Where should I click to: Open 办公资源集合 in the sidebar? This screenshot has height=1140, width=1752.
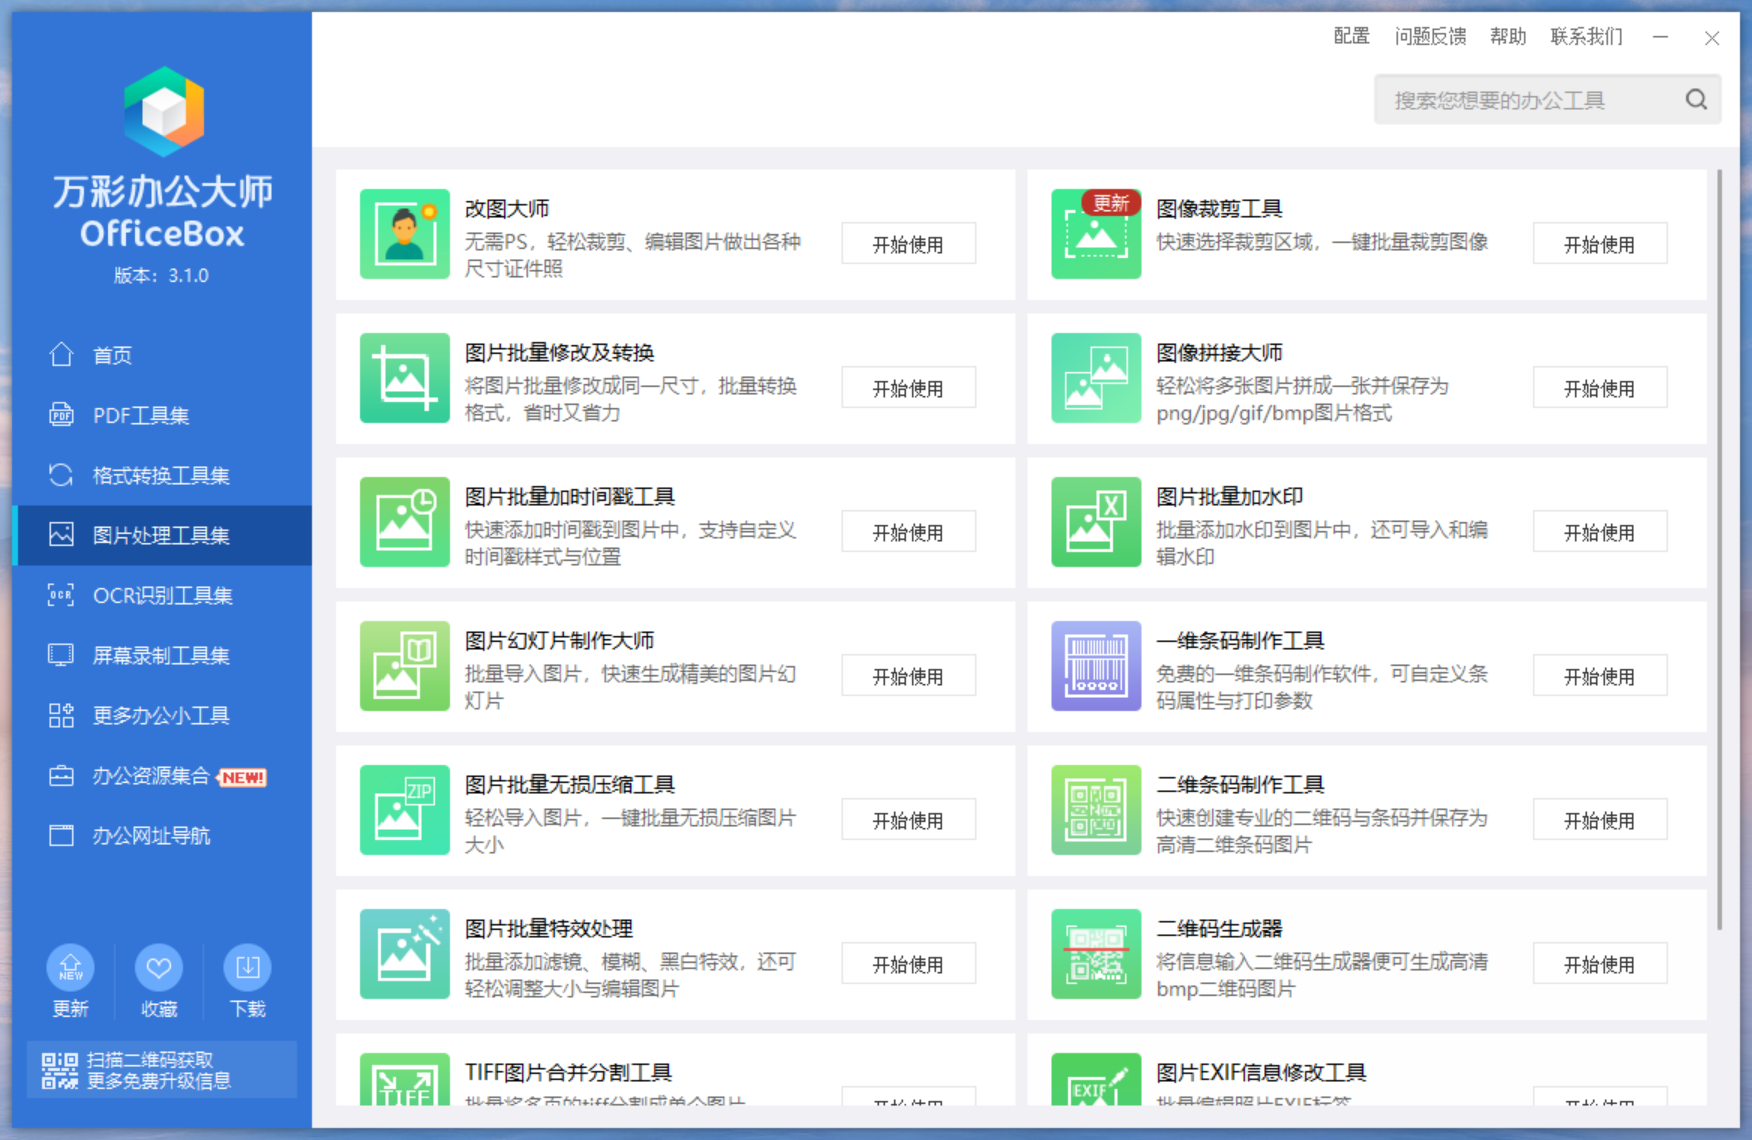coord(162,775)
